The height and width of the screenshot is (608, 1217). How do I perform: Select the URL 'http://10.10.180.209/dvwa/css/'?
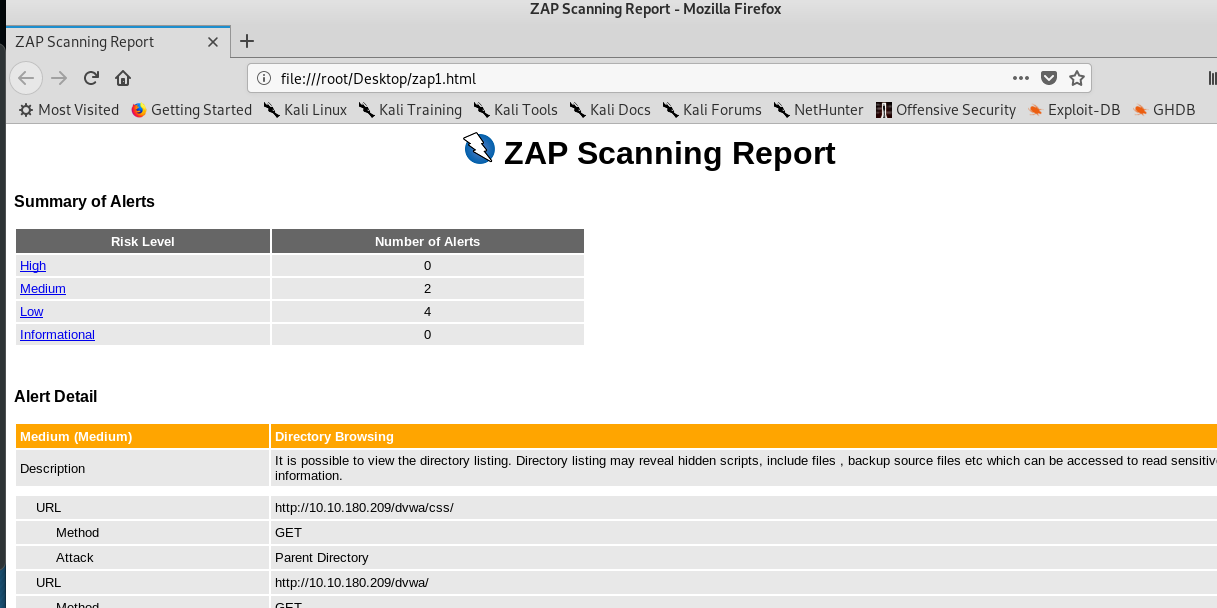pyautogui.click(x=364, y=508)
